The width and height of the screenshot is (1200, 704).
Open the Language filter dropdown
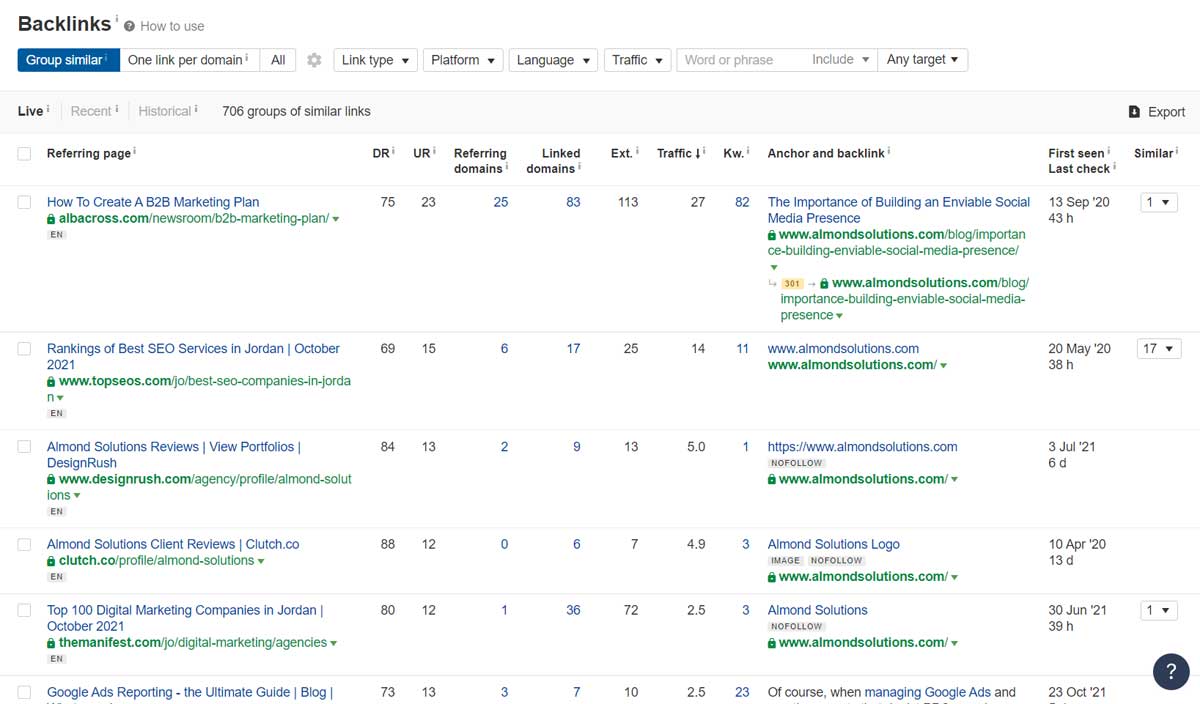pos(553,60)
